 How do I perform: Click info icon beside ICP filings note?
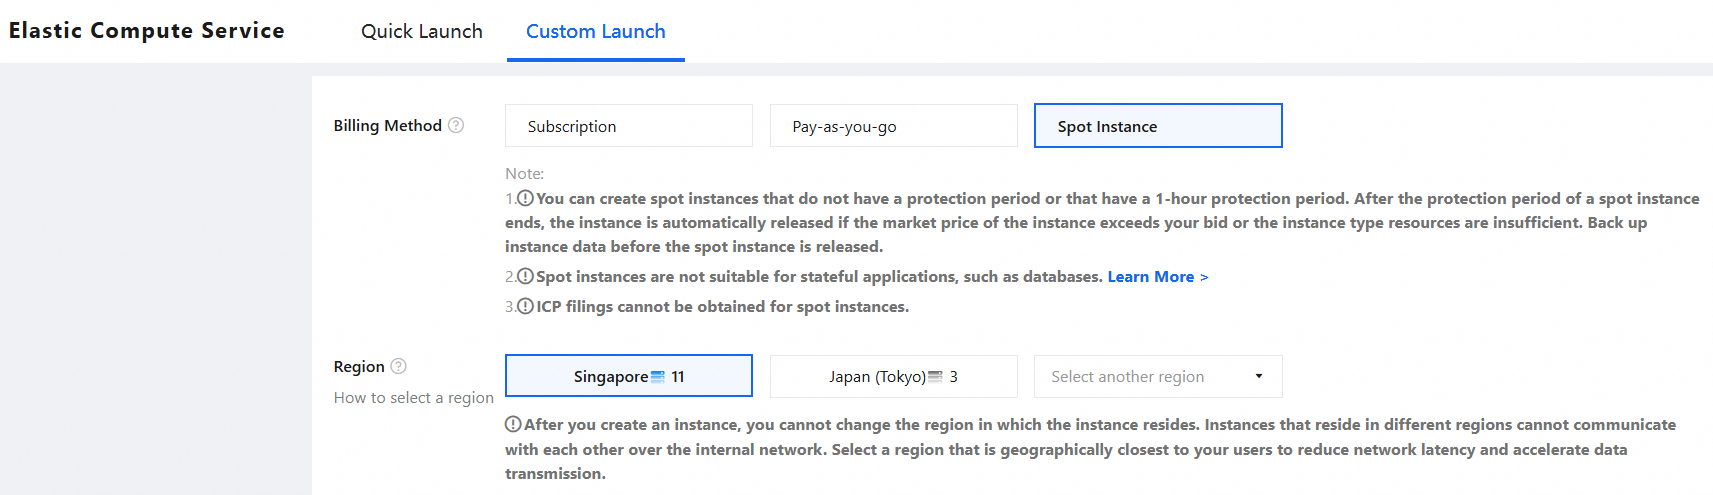click(525, 306)
